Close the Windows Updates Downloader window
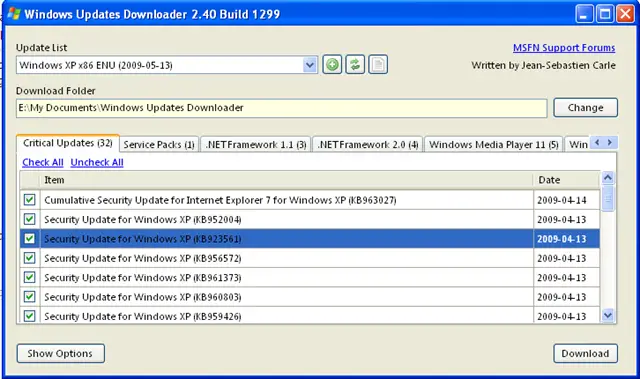The height and width of the screenshot is (379, 640). (625, 14)
